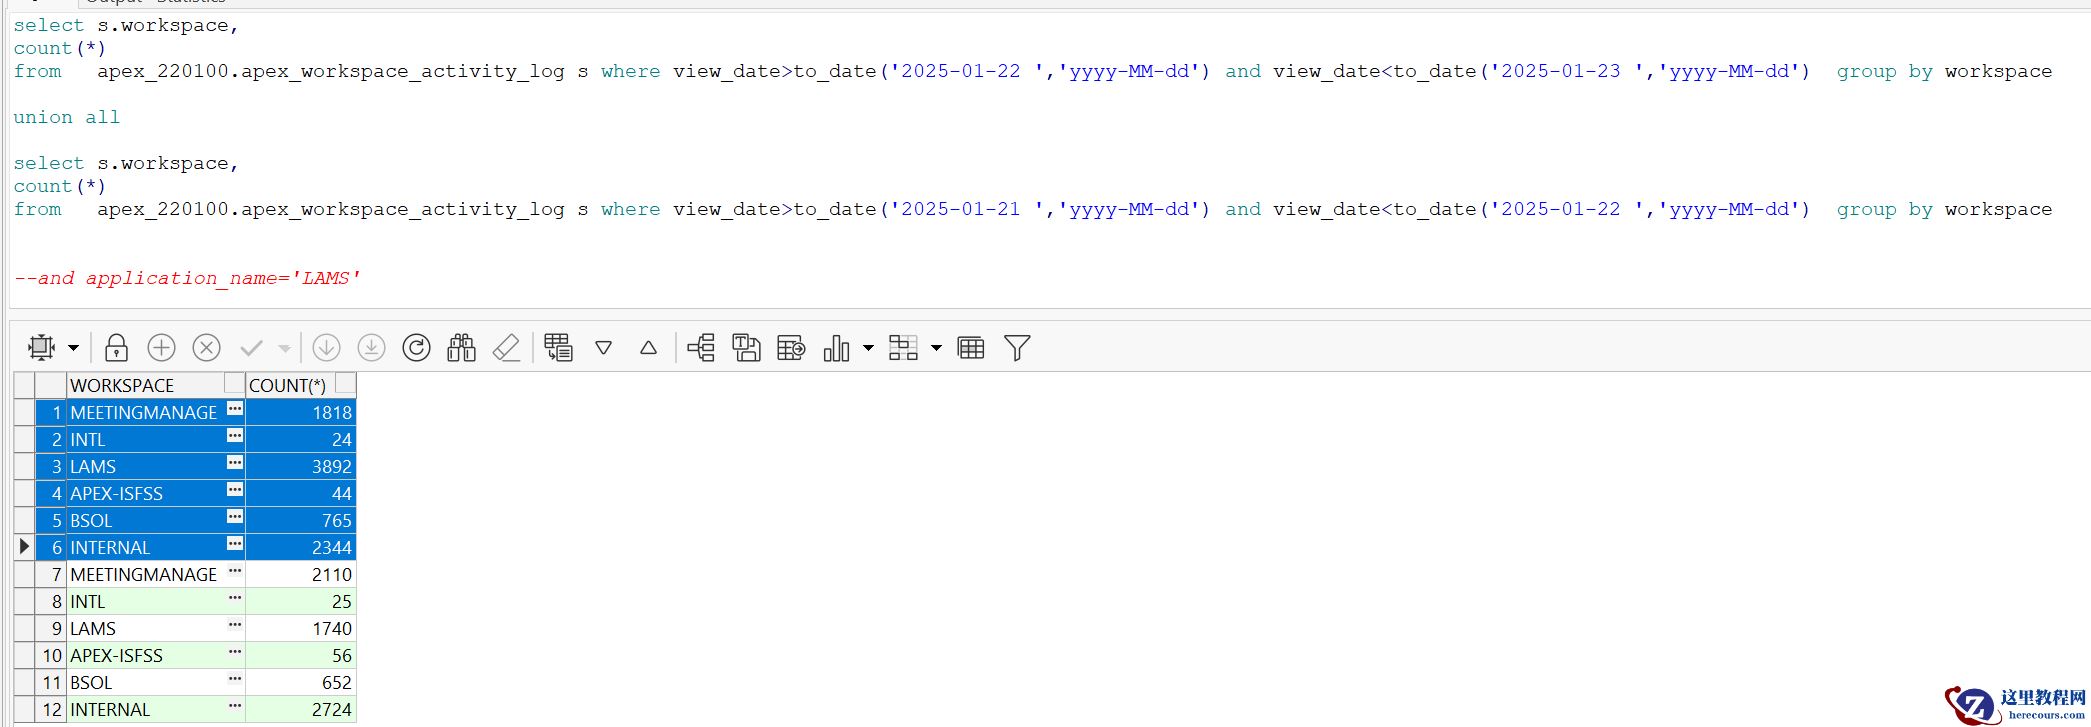Click the sort box in COUNT(*) header

click(345, 383)
